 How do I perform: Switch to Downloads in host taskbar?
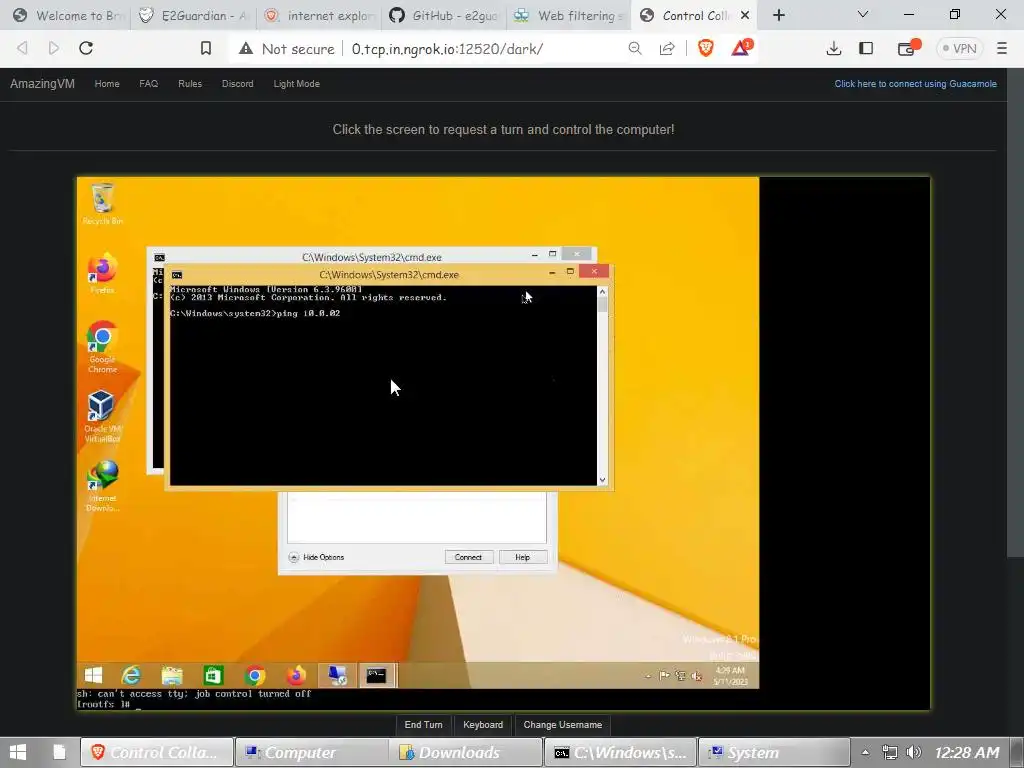466,752
